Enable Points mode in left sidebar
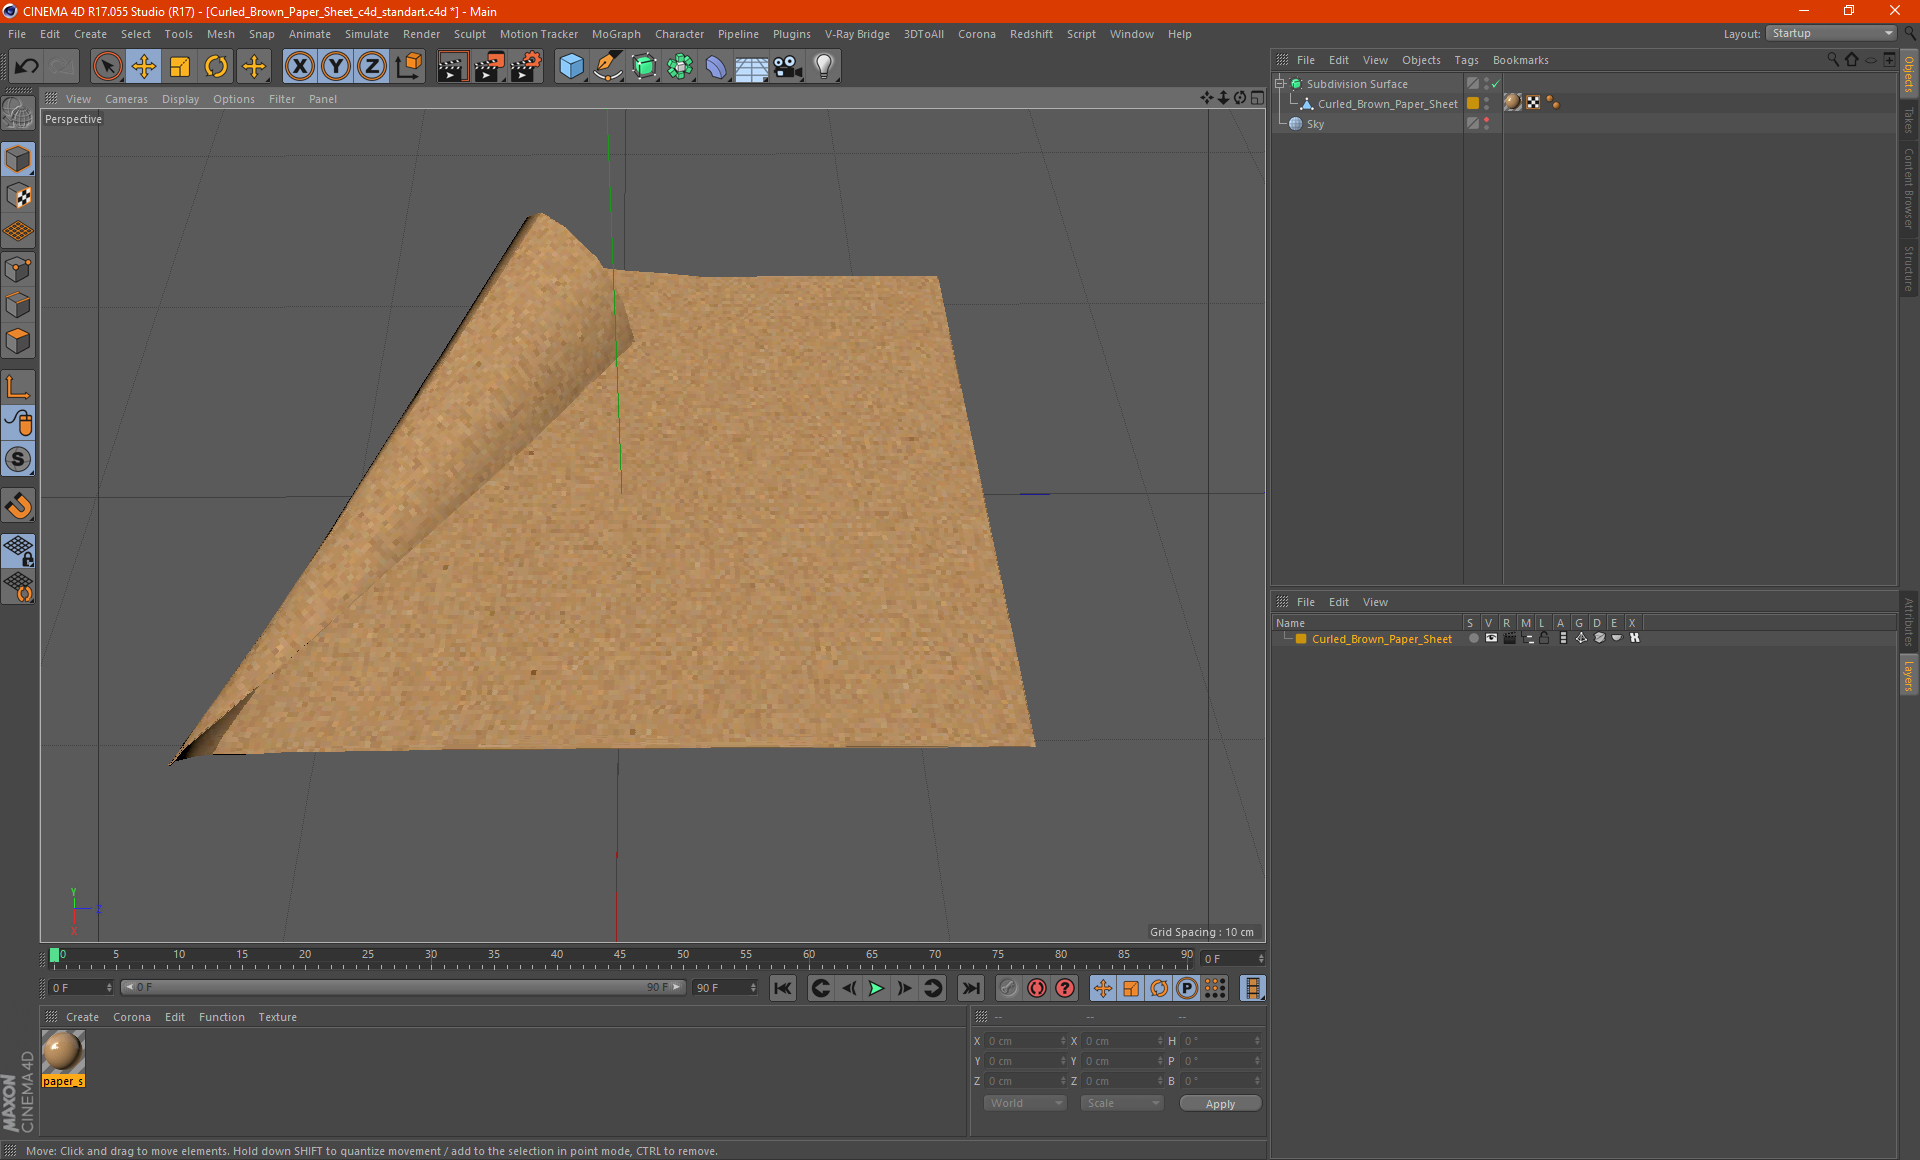 pos(18,269)
